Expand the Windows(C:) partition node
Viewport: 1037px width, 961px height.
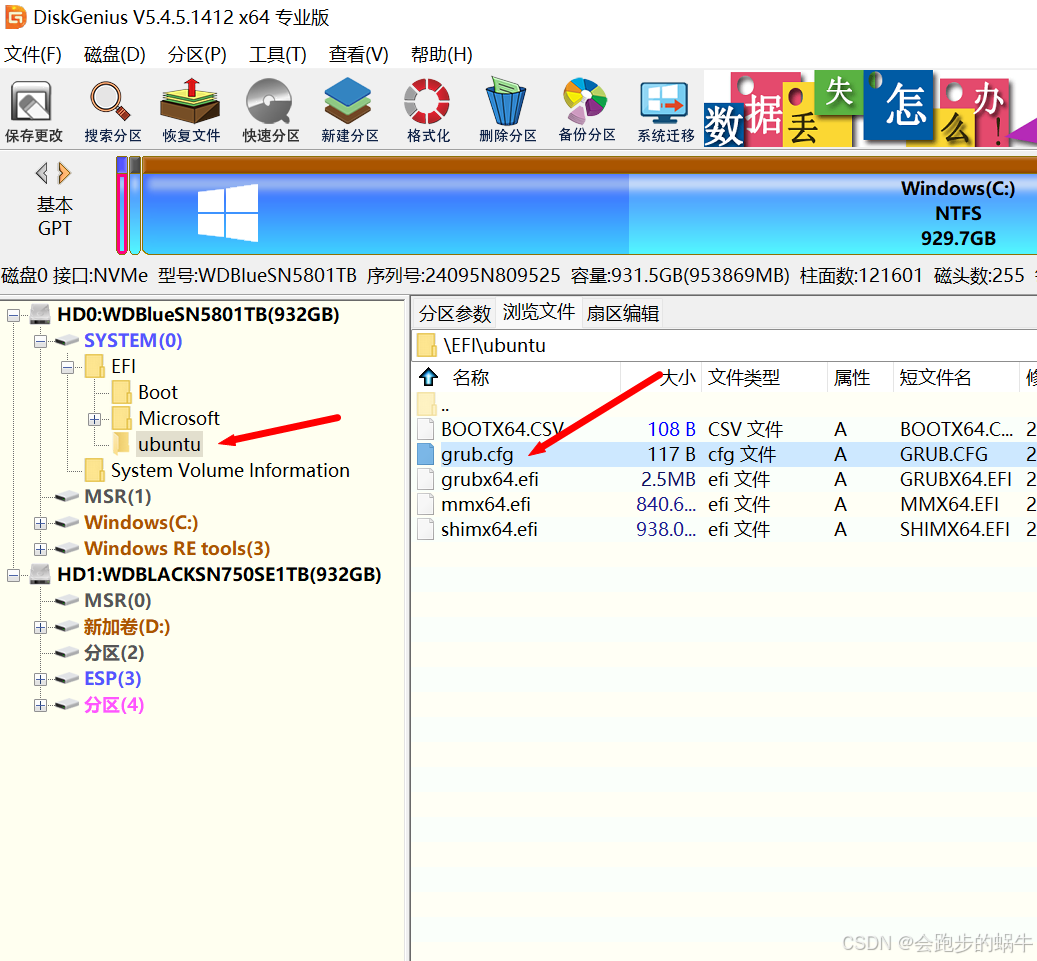click(40, 523)
